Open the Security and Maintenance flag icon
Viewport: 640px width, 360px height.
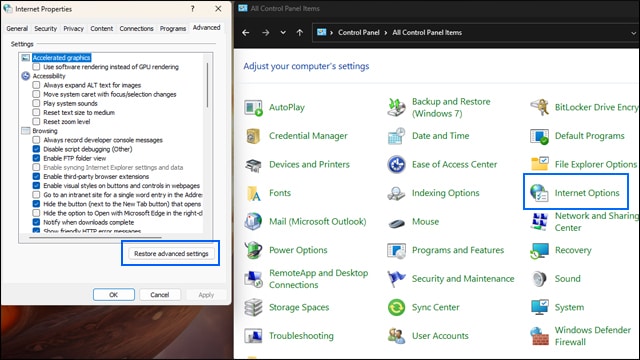click(x=396, y=279)
